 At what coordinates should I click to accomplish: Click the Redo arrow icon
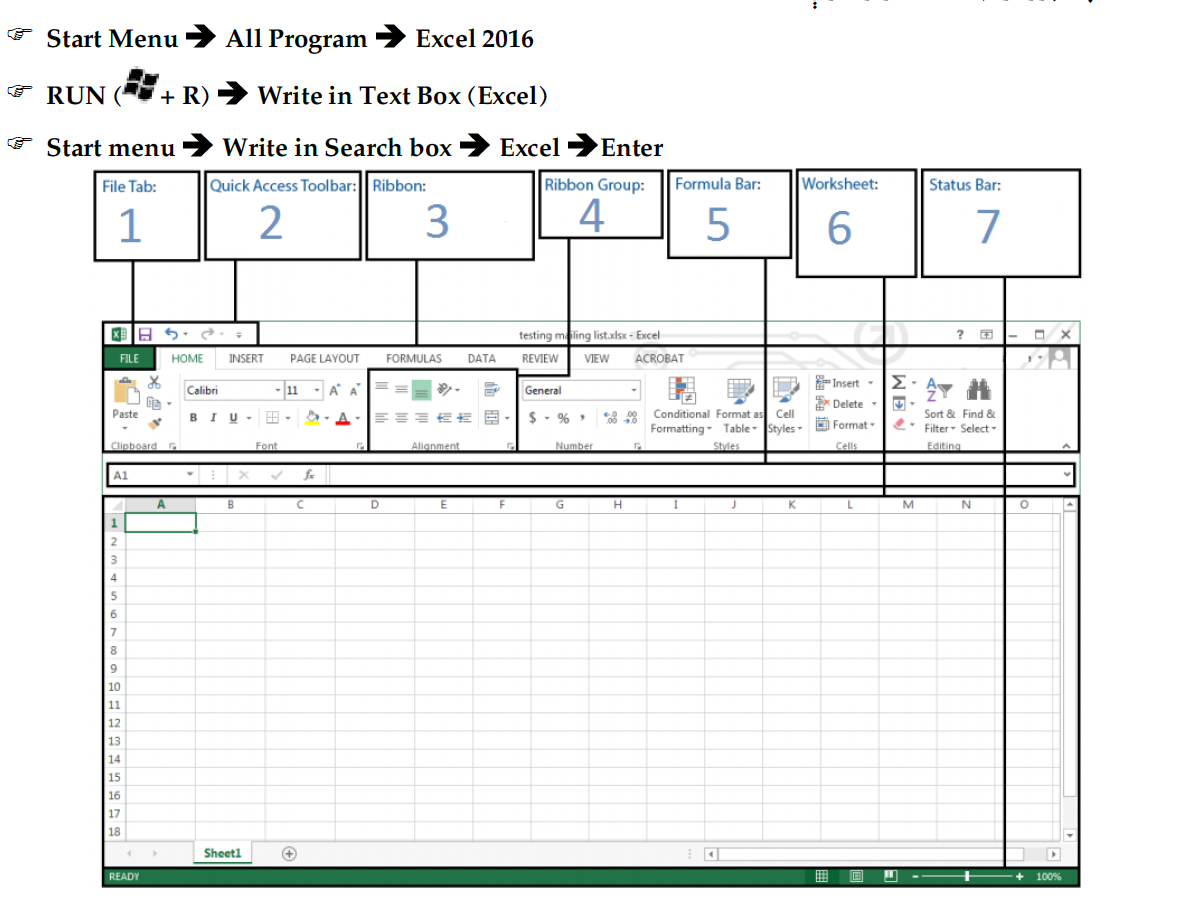click(x=208, y=333)
